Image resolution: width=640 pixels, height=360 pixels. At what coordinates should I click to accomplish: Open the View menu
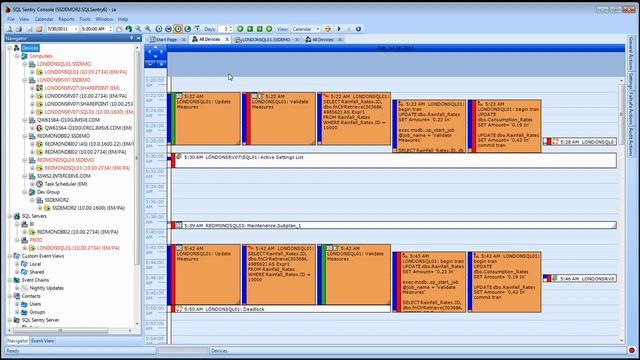[24, 19]
